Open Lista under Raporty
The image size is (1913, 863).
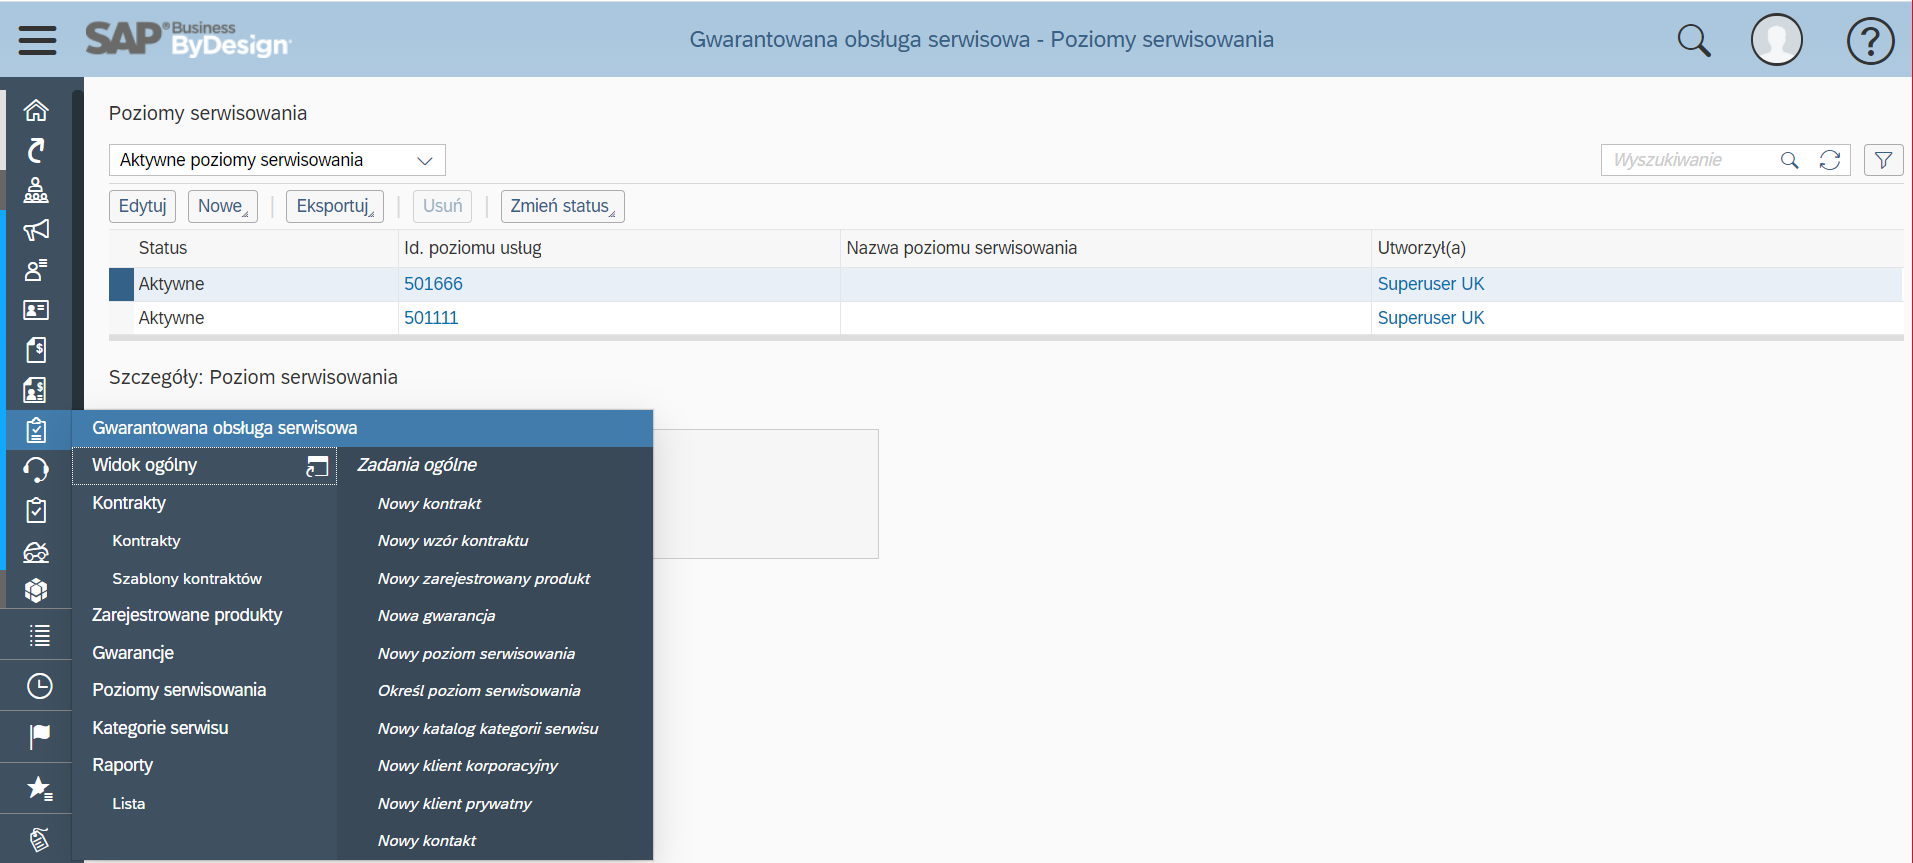point(129,804)
